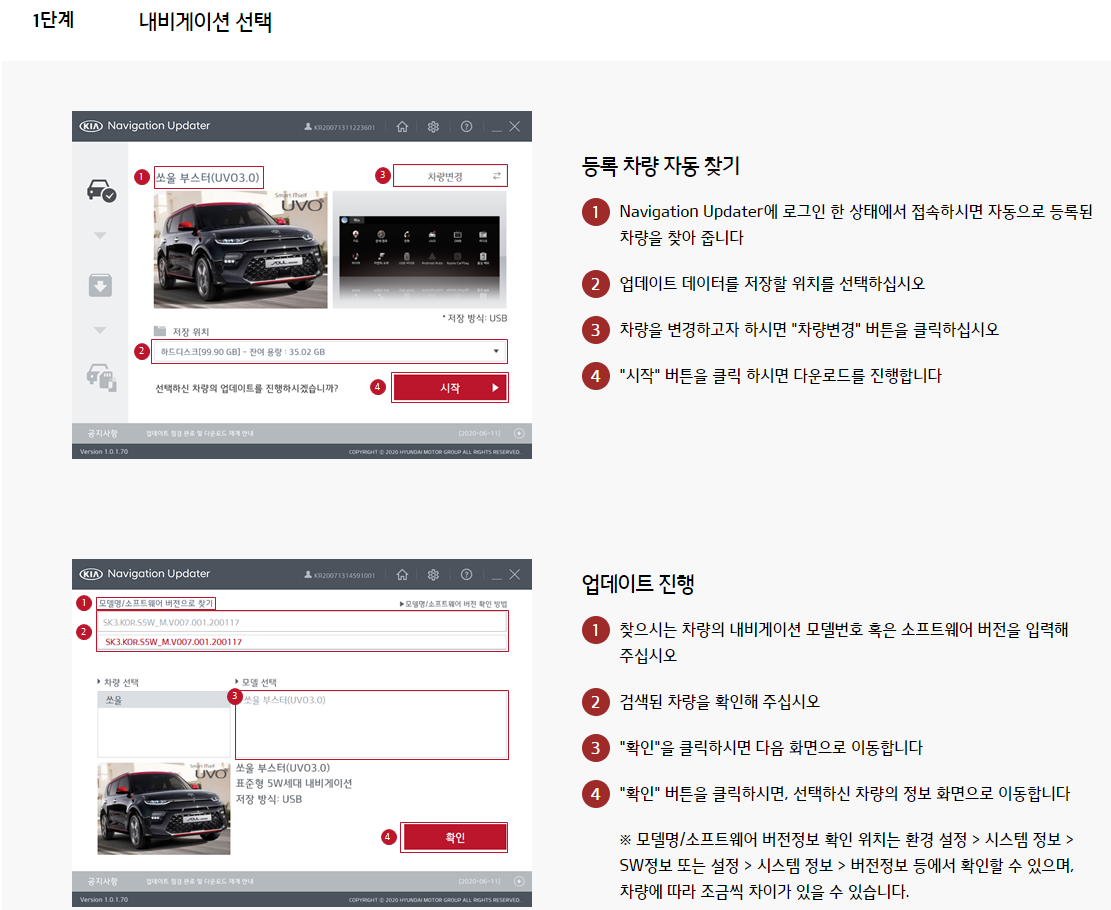Click KIA logo in window of user KR20071314591001
Screen dimensions: 1111x910
point(91,574)
